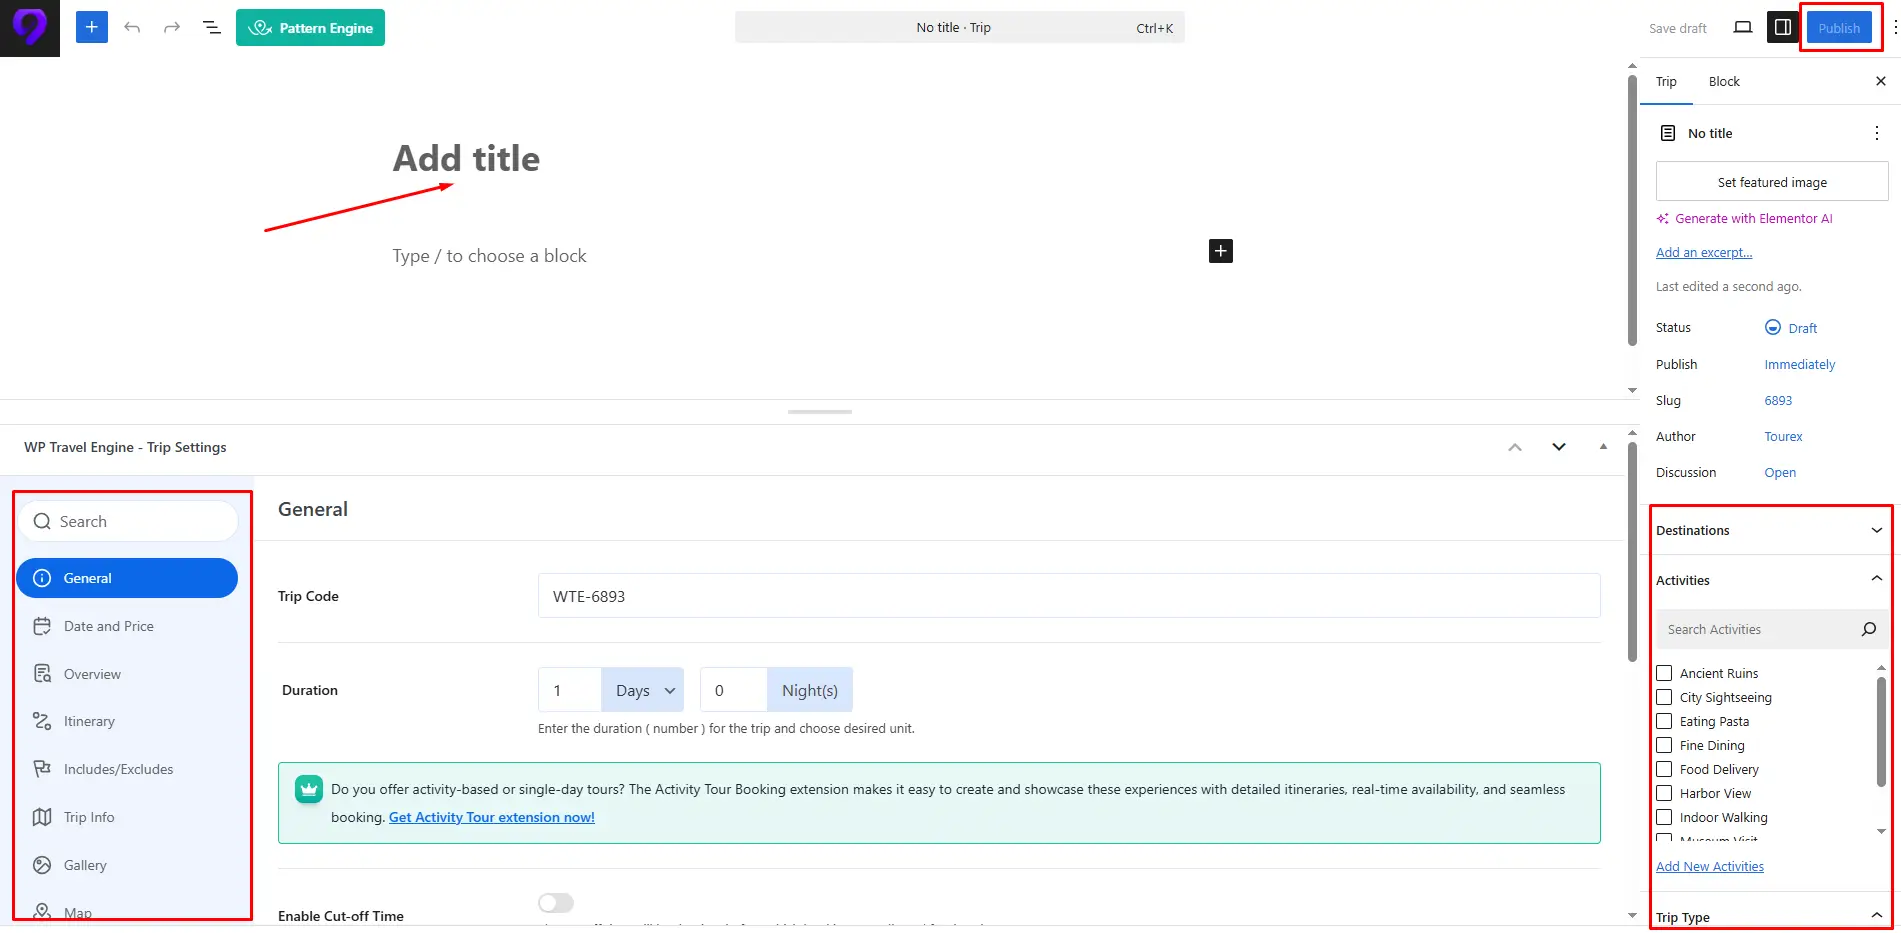Check the Ancient Ruins activity
1901x933 pixels.
pos(1664,673)
